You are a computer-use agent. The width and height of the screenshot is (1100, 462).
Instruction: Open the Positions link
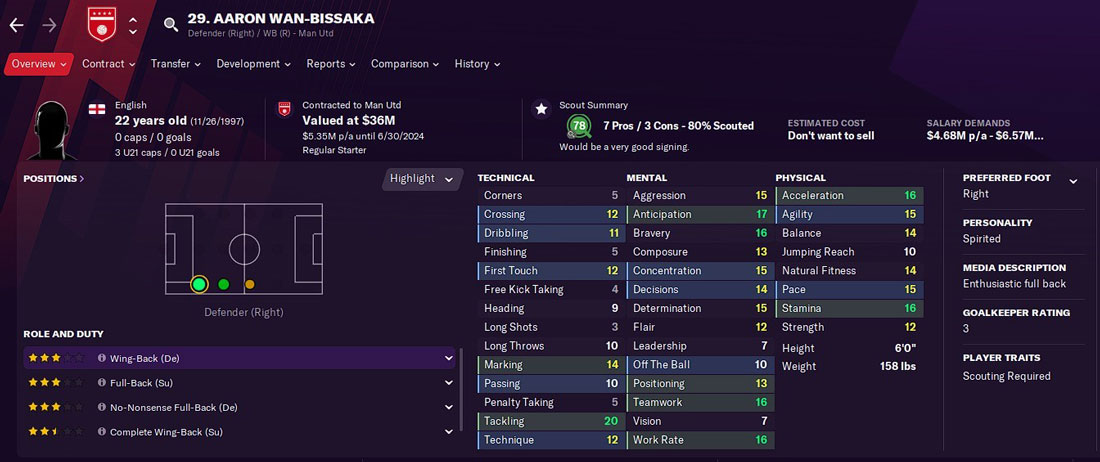[53, 179]
